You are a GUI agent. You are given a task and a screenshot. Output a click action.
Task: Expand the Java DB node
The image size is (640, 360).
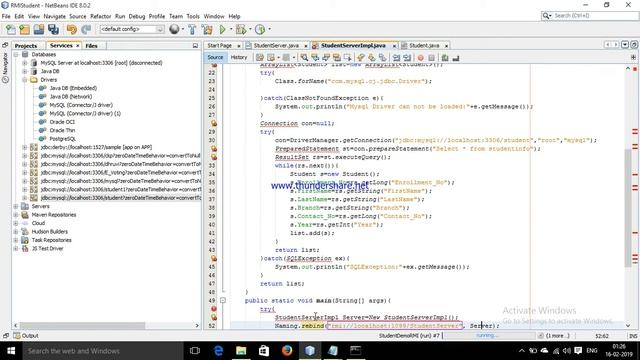pyautogui.click(x=24, y=71)
